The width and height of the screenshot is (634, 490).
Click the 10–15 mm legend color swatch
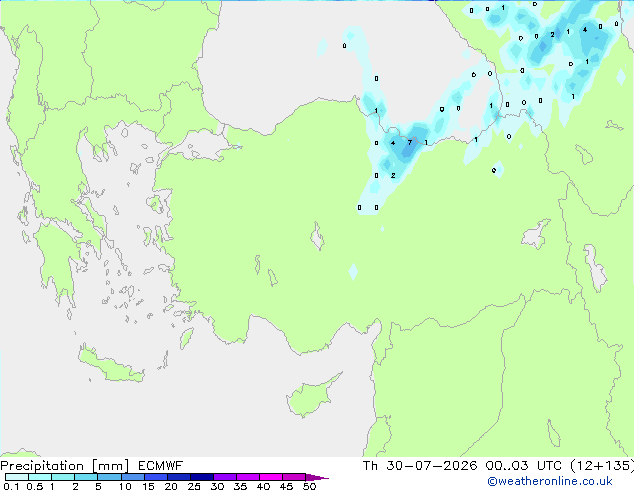click(132, 477)
